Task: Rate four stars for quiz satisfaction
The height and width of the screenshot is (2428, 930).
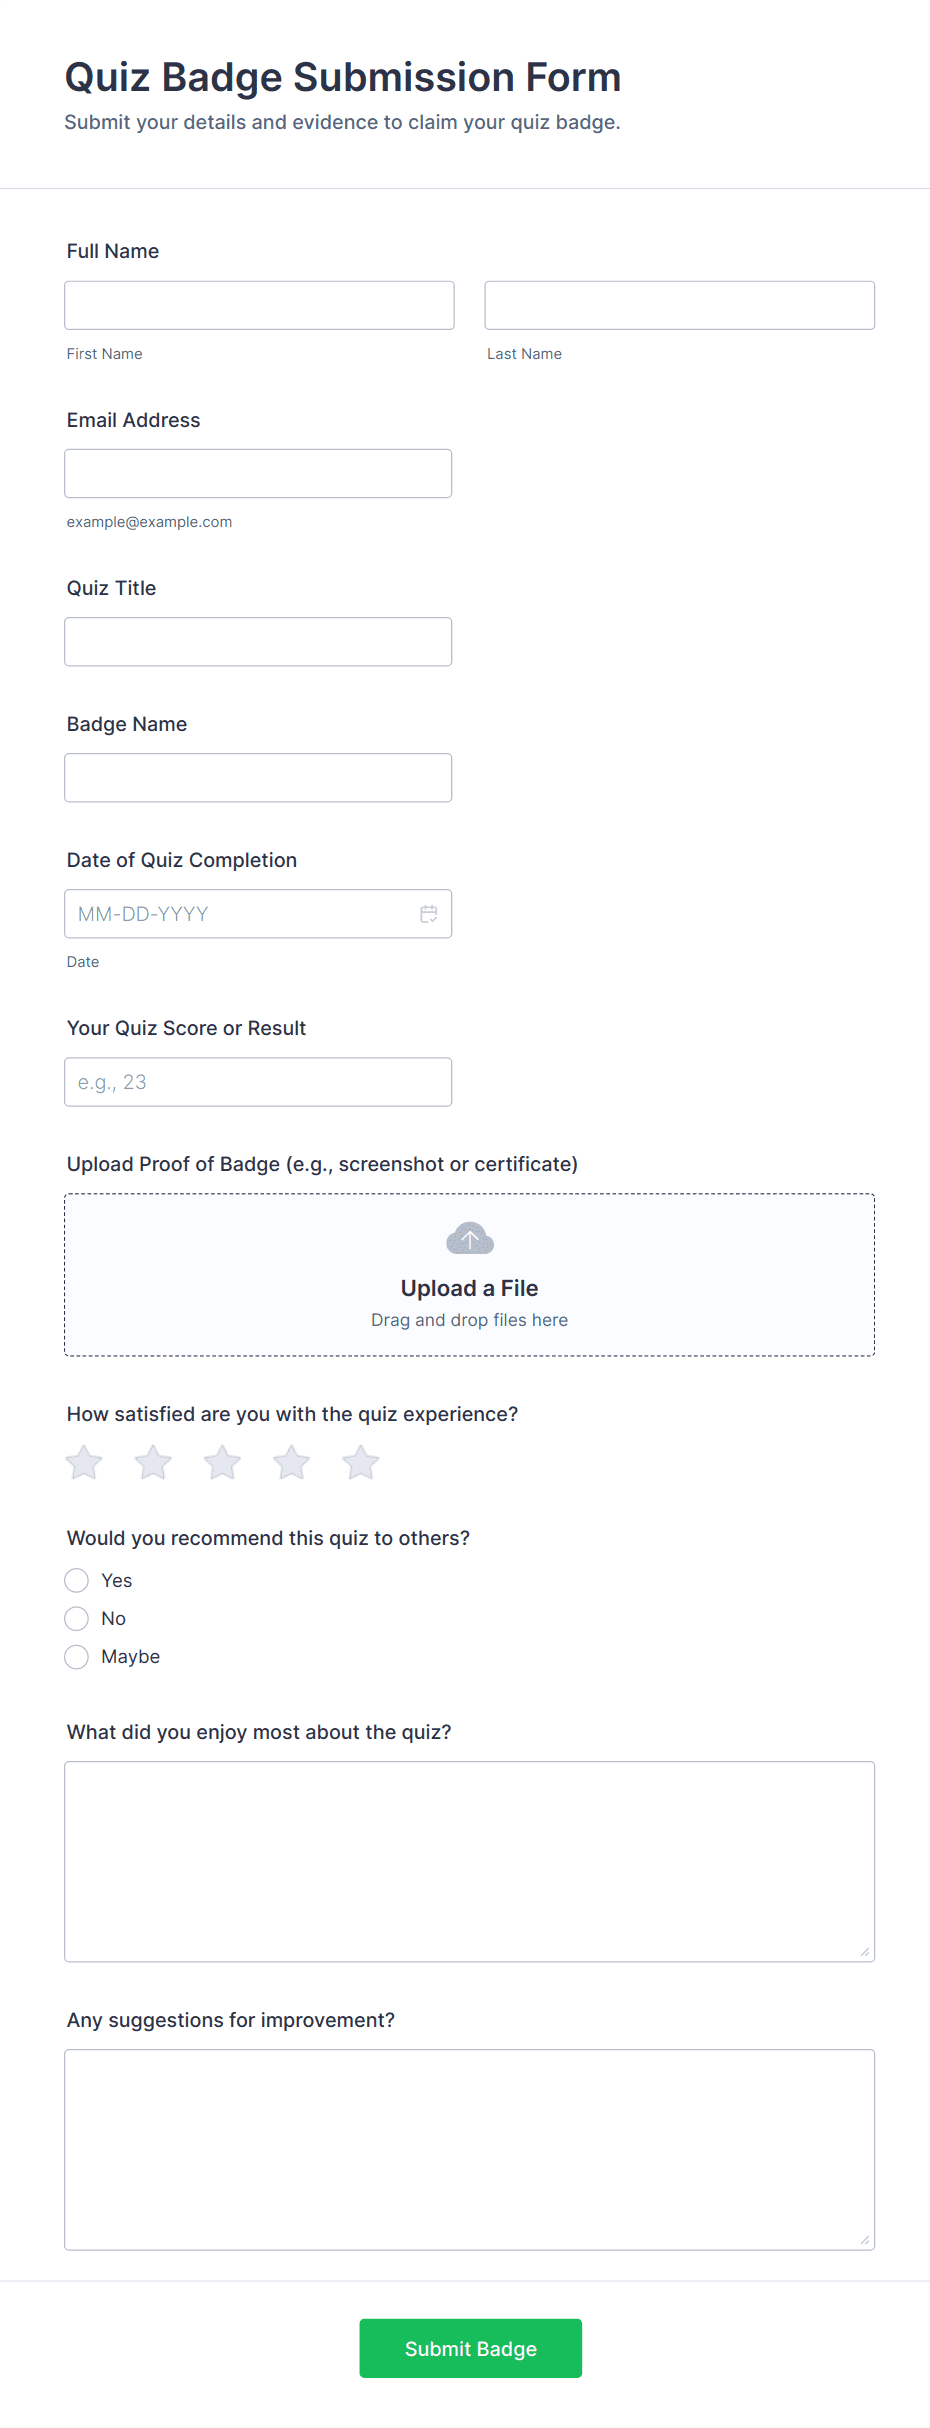Action: pyautogui.click(x=291, y=1463)
